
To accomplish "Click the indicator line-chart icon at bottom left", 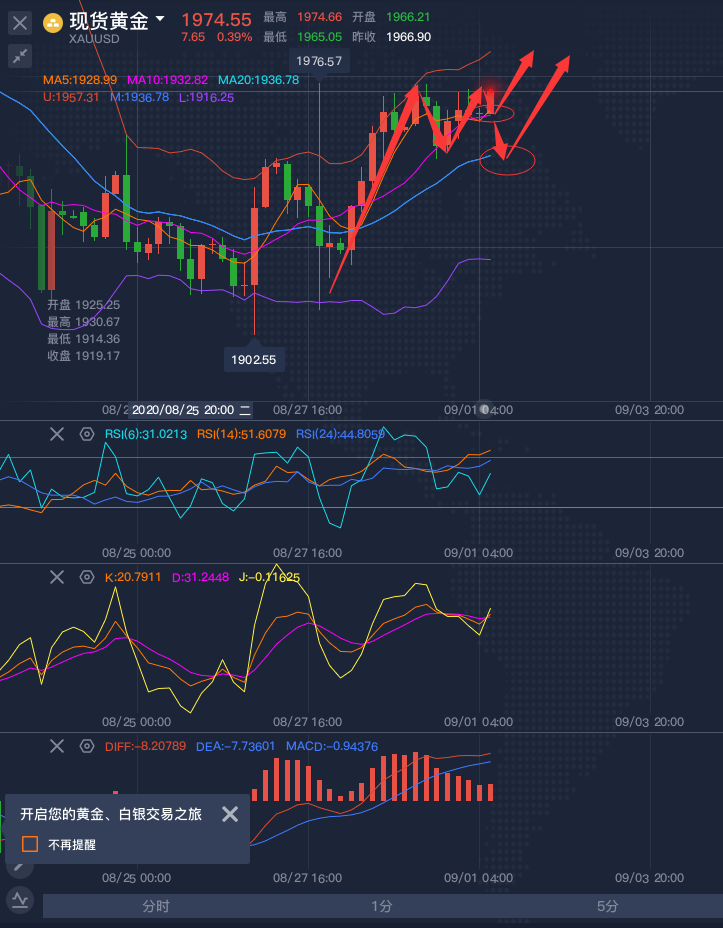I will pyautogui.click(x=19, y=900).
